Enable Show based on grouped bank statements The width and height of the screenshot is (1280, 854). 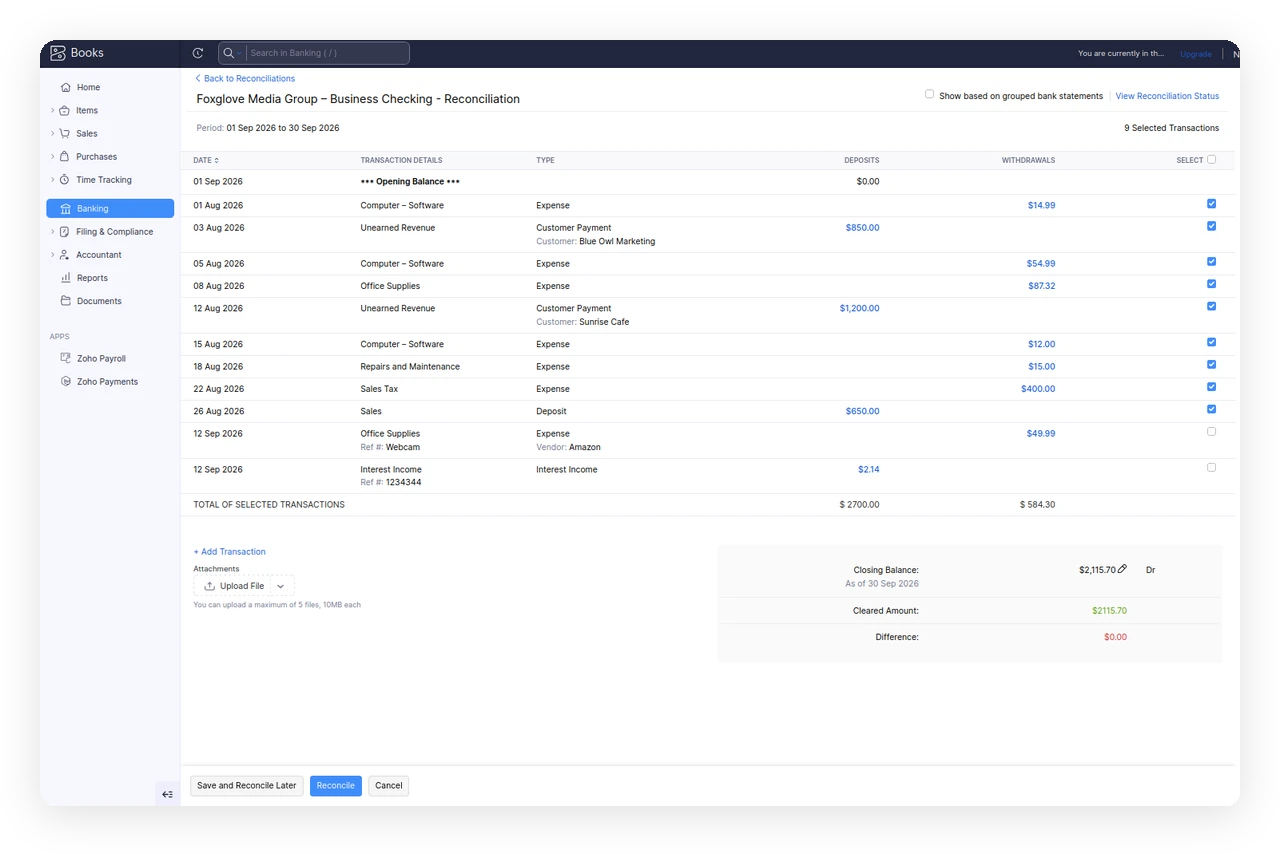930,95
